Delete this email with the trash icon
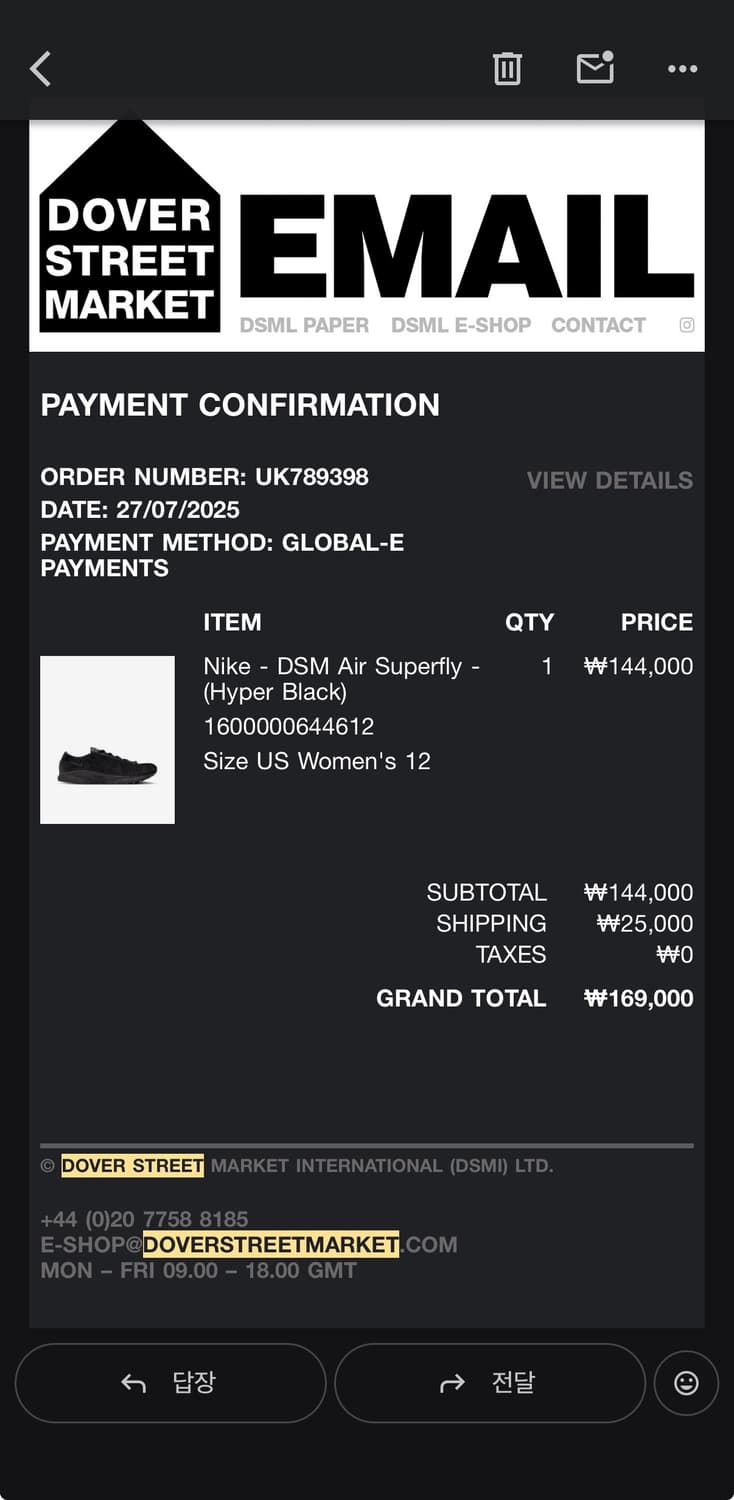734x1500 pixels. click(507, 68)
